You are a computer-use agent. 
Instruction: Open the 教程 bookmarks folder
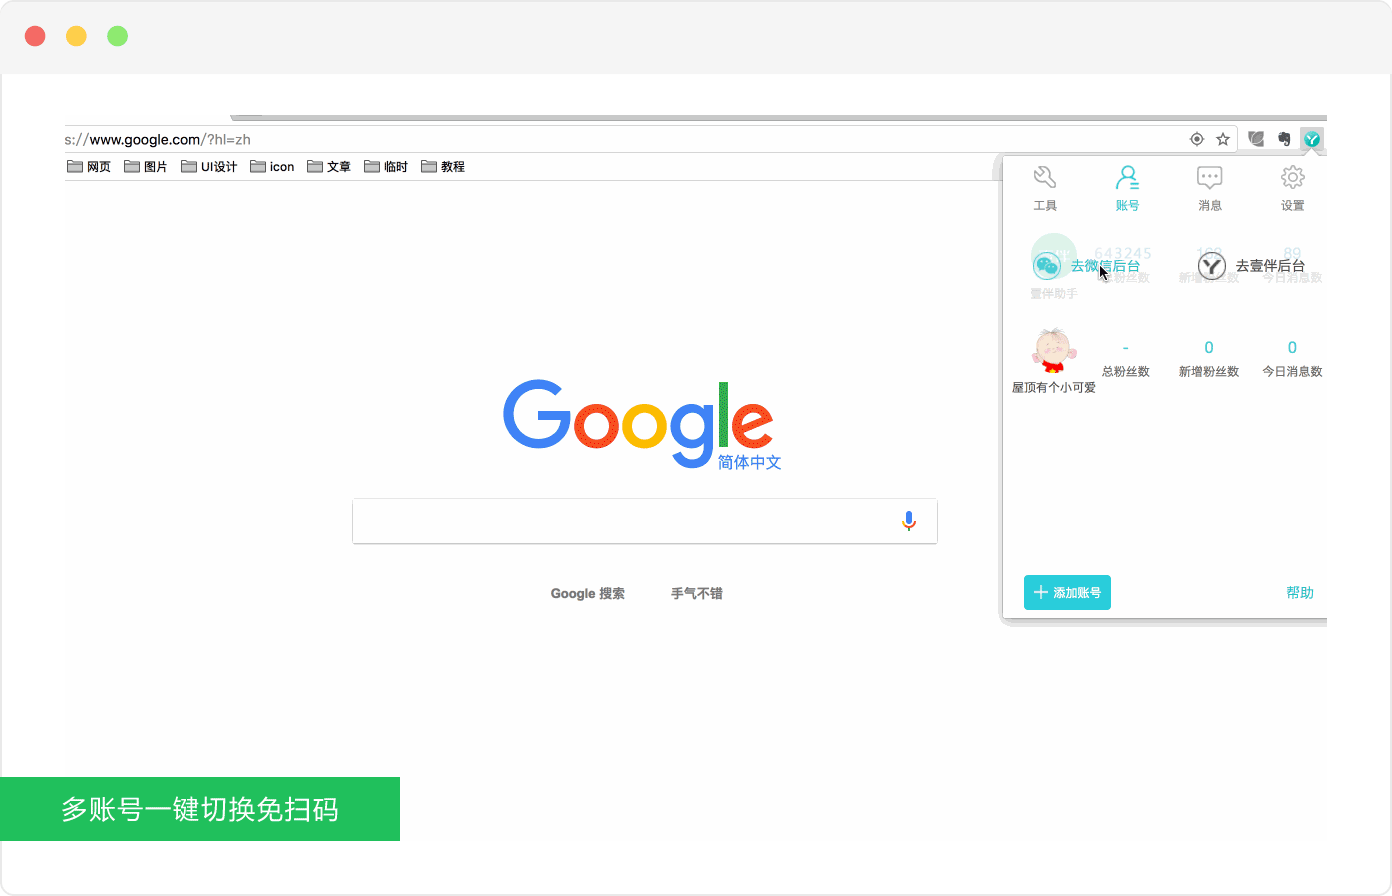coord(443,166)
